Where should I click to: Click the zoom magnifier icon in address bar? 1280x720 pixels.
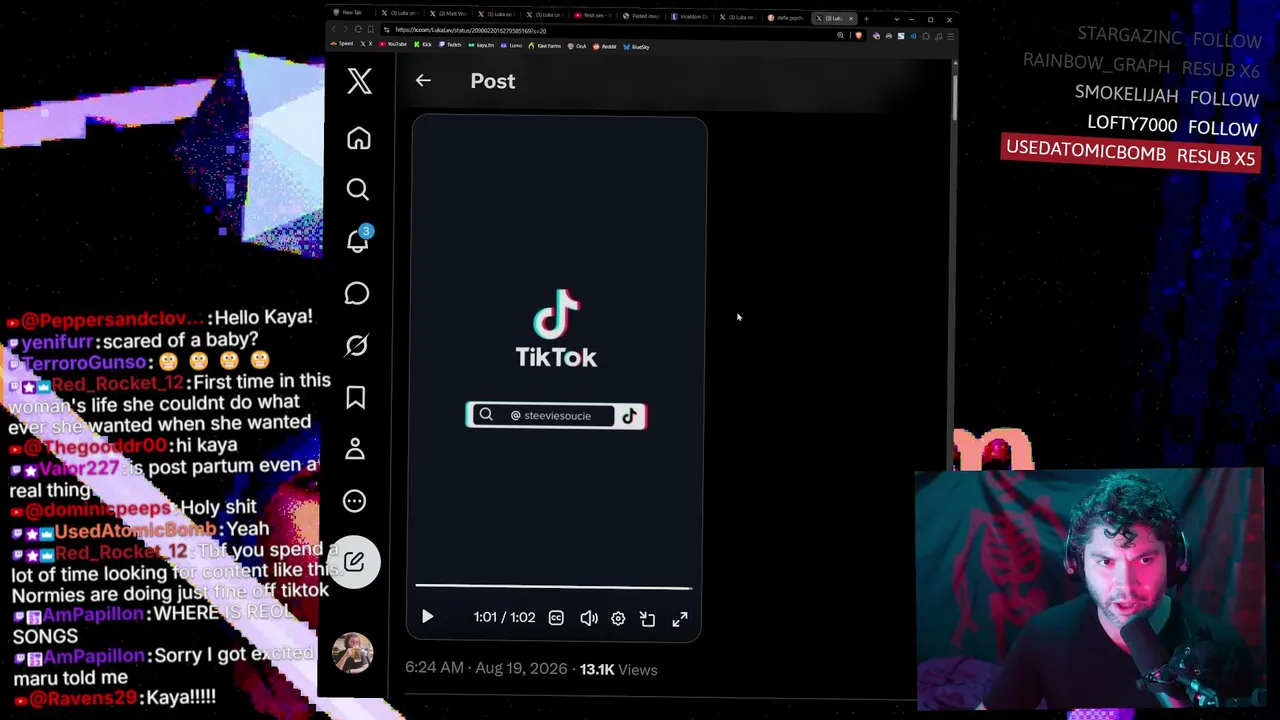pyautogui.click(x=841, y=35)
